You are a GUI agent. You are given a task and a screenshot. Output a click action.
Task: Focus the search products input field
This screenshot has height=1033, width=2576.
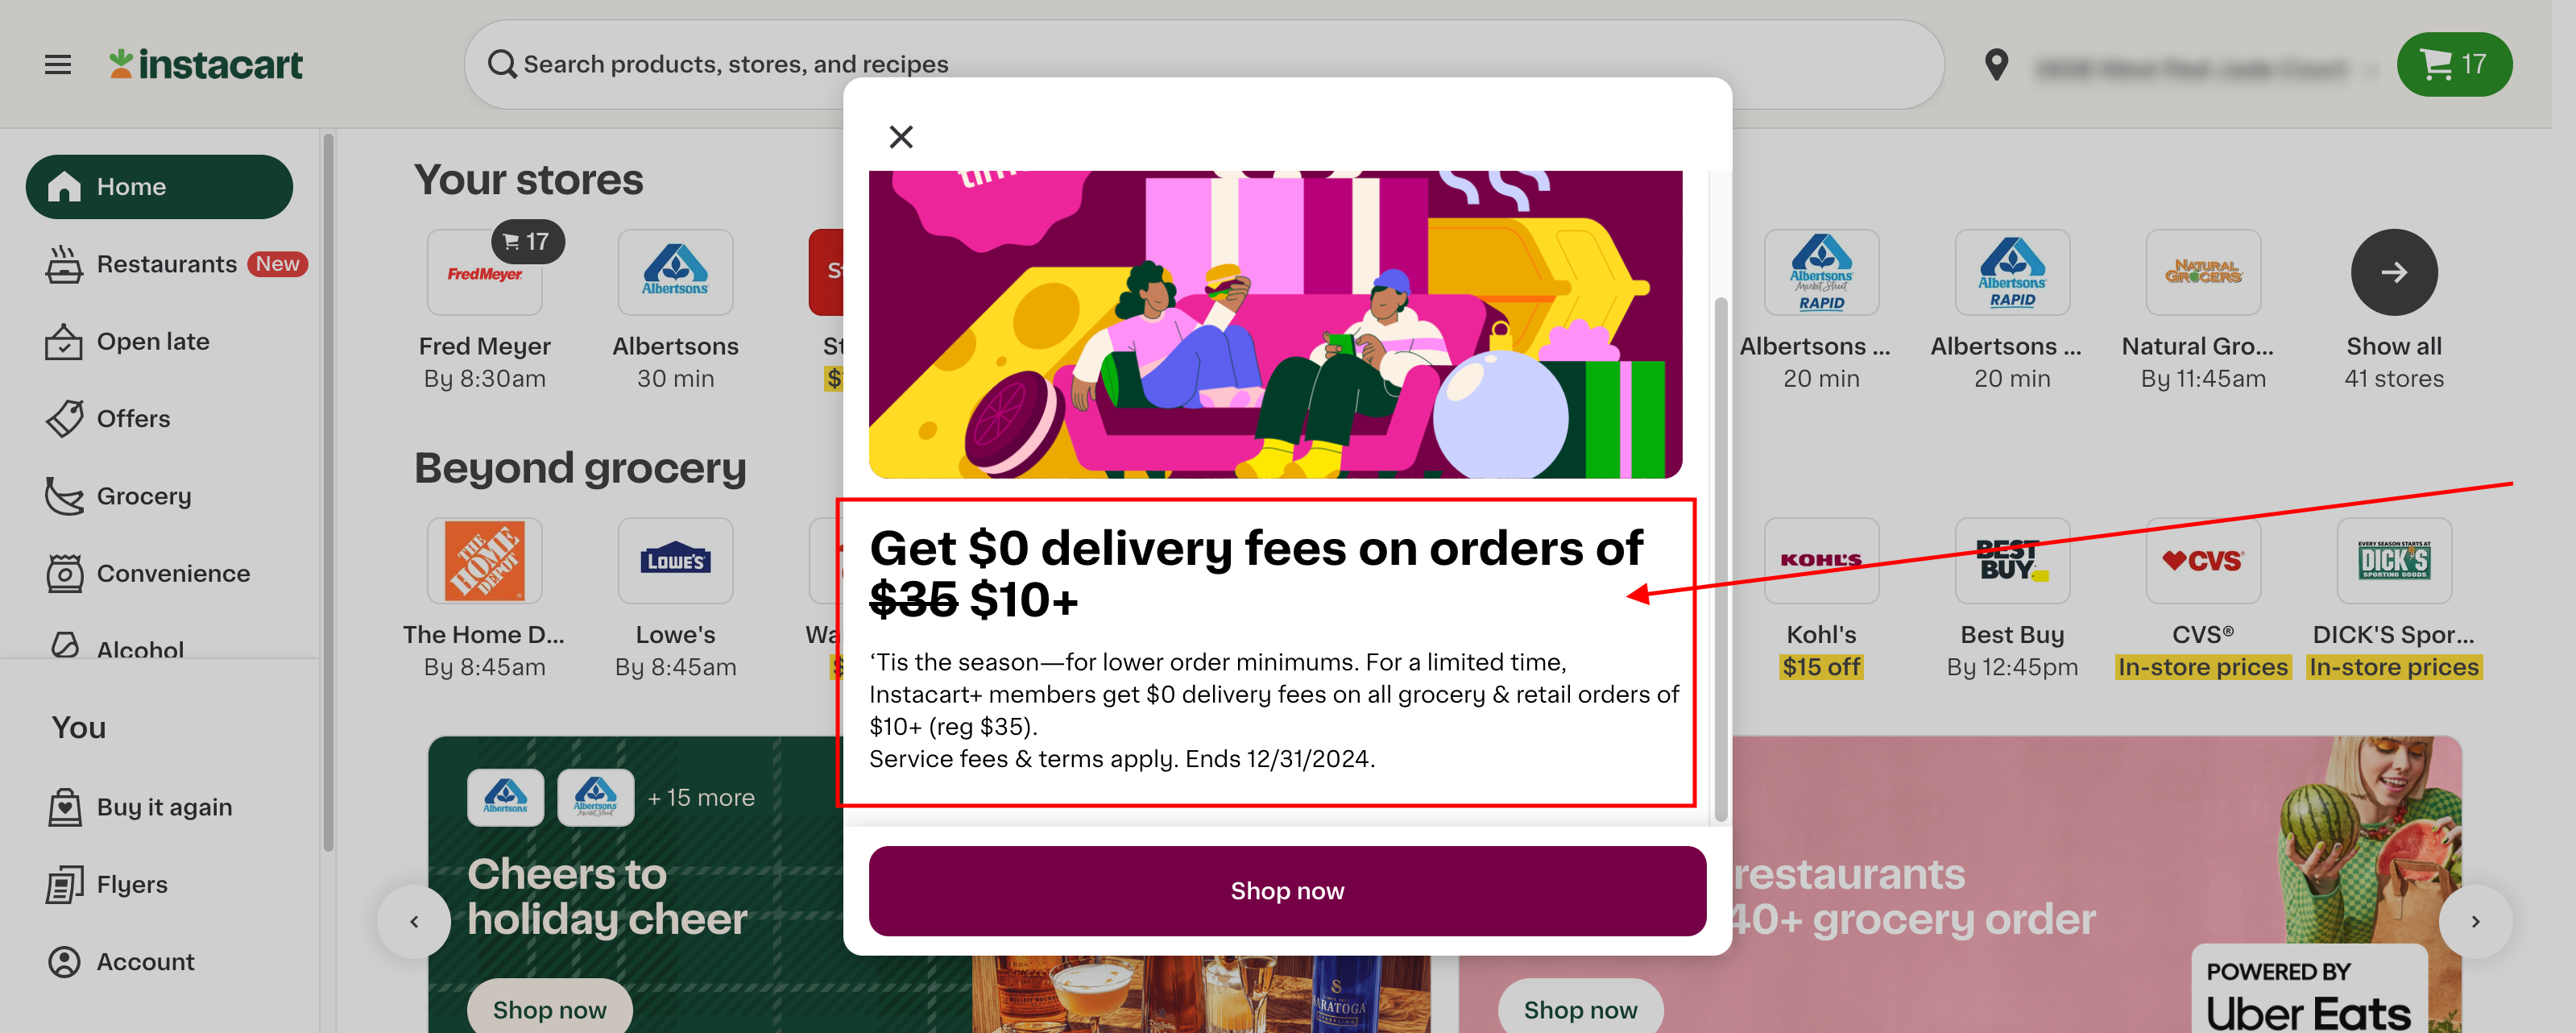1204,65
